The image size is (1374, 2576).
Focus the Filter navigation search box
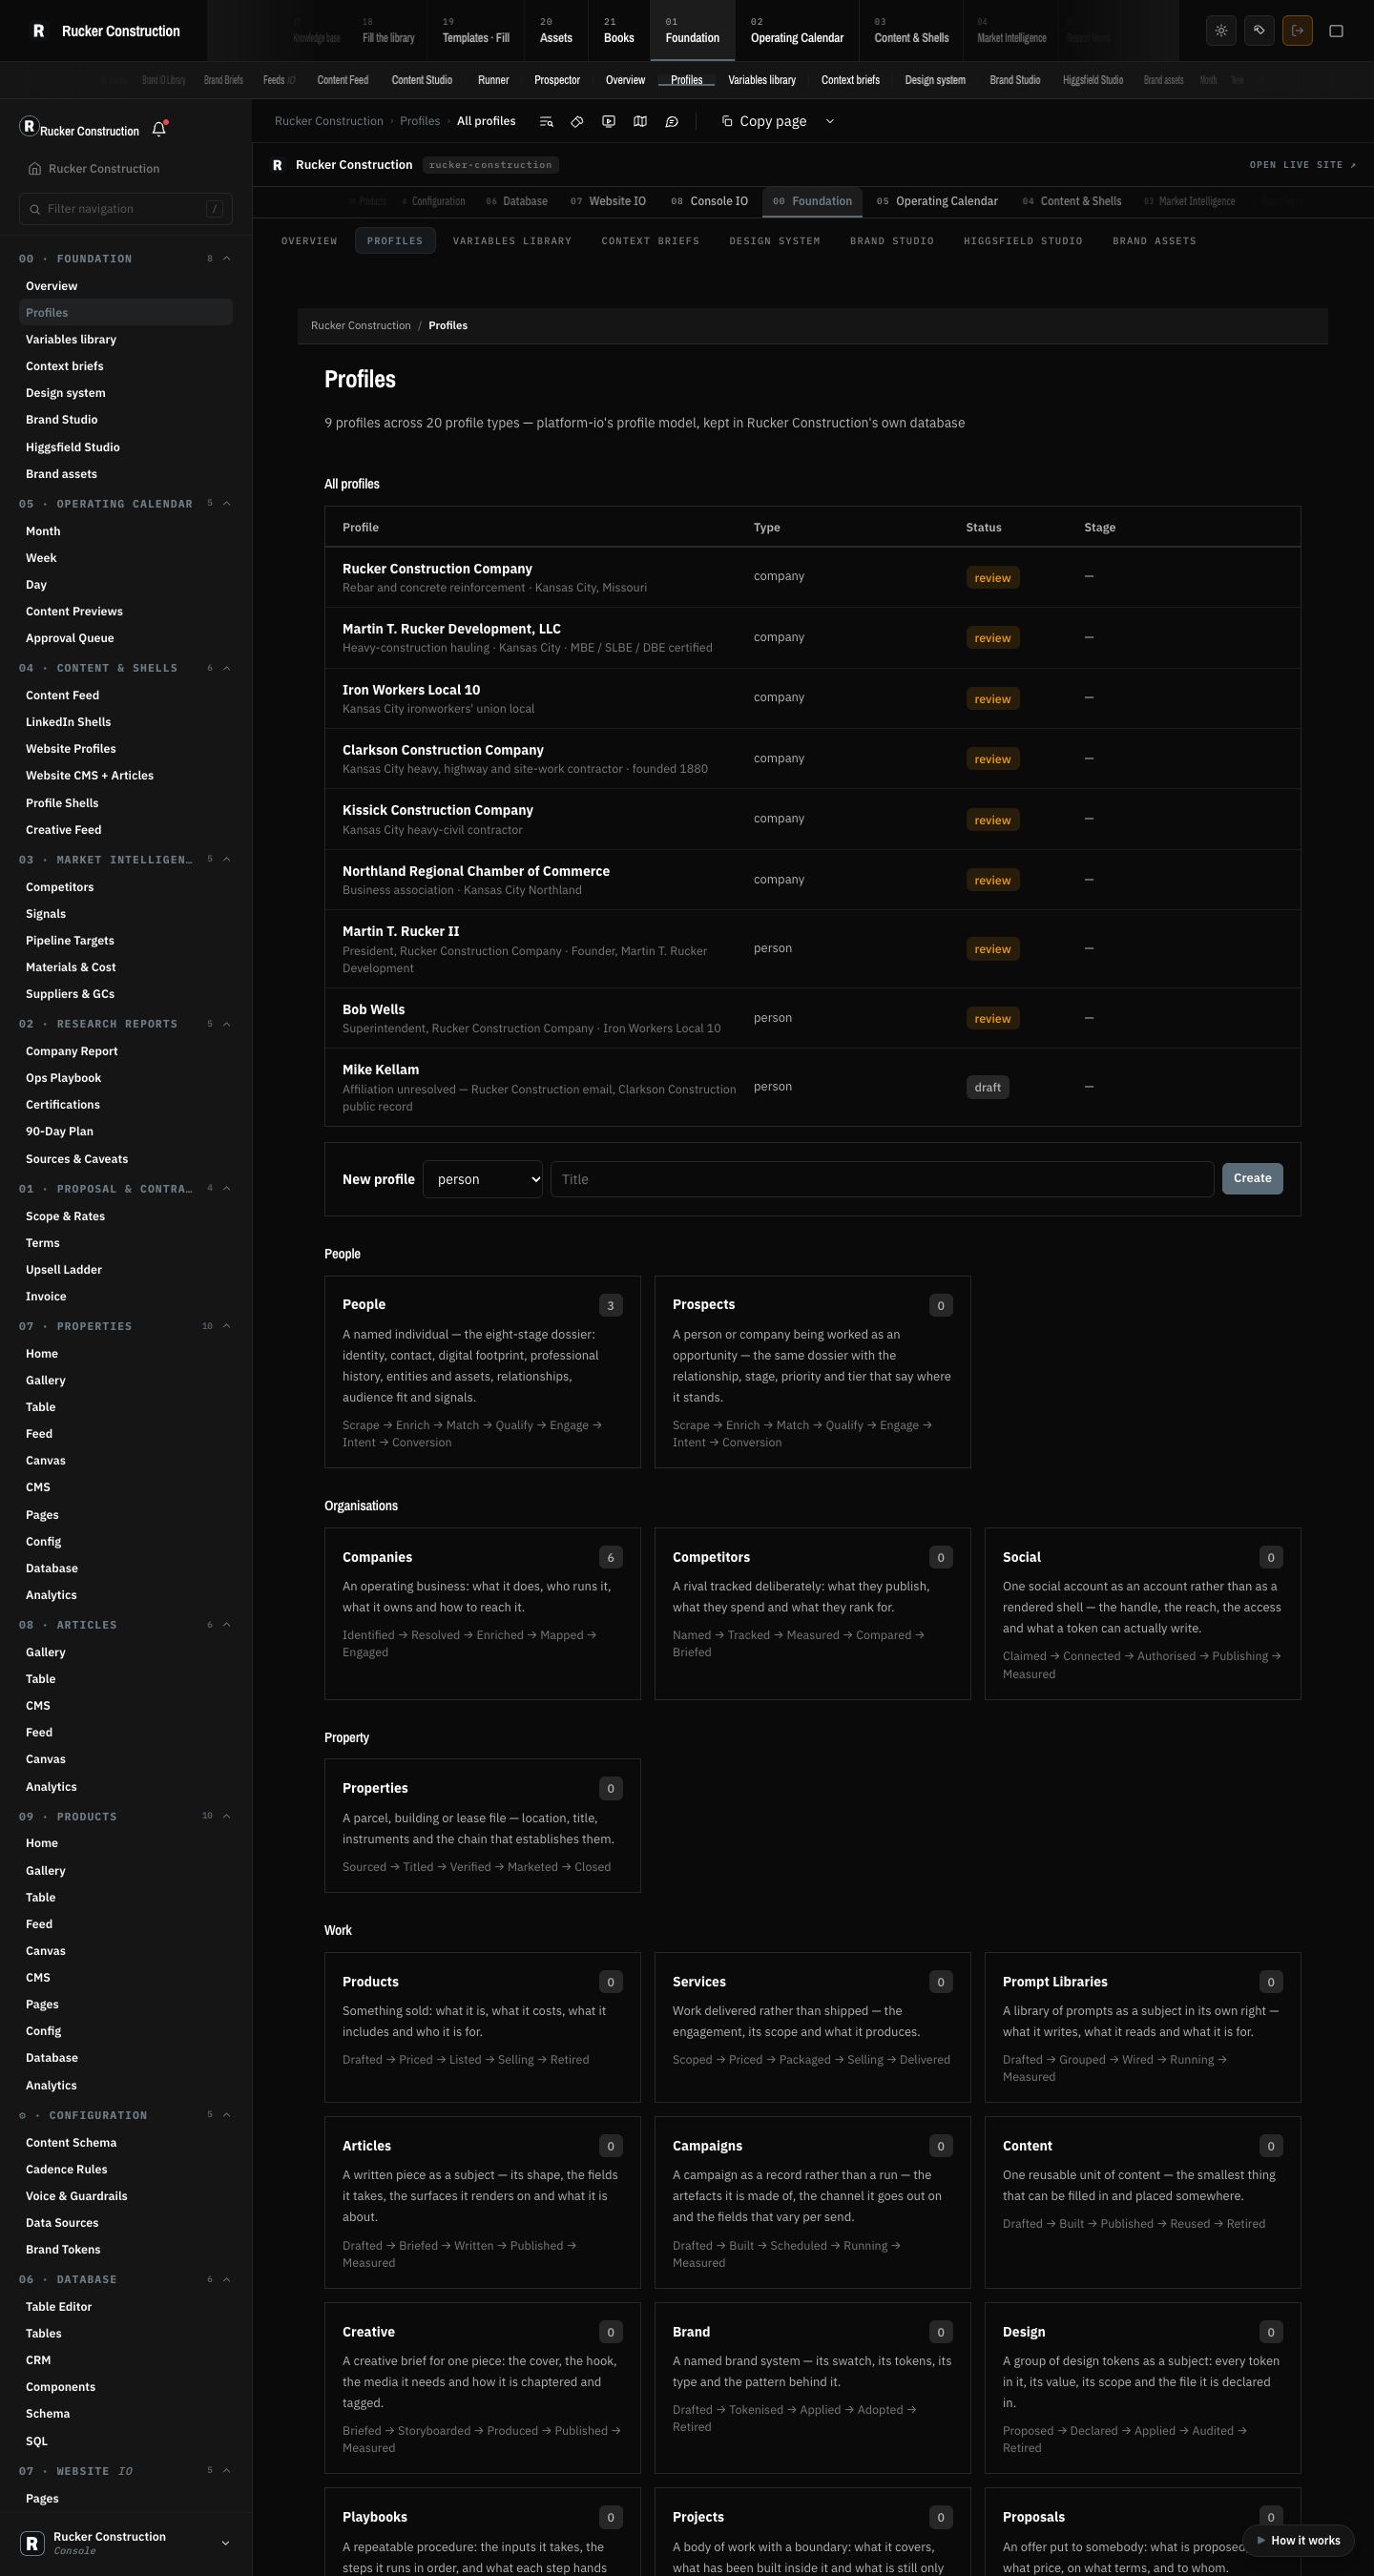(x=126, y=209)
